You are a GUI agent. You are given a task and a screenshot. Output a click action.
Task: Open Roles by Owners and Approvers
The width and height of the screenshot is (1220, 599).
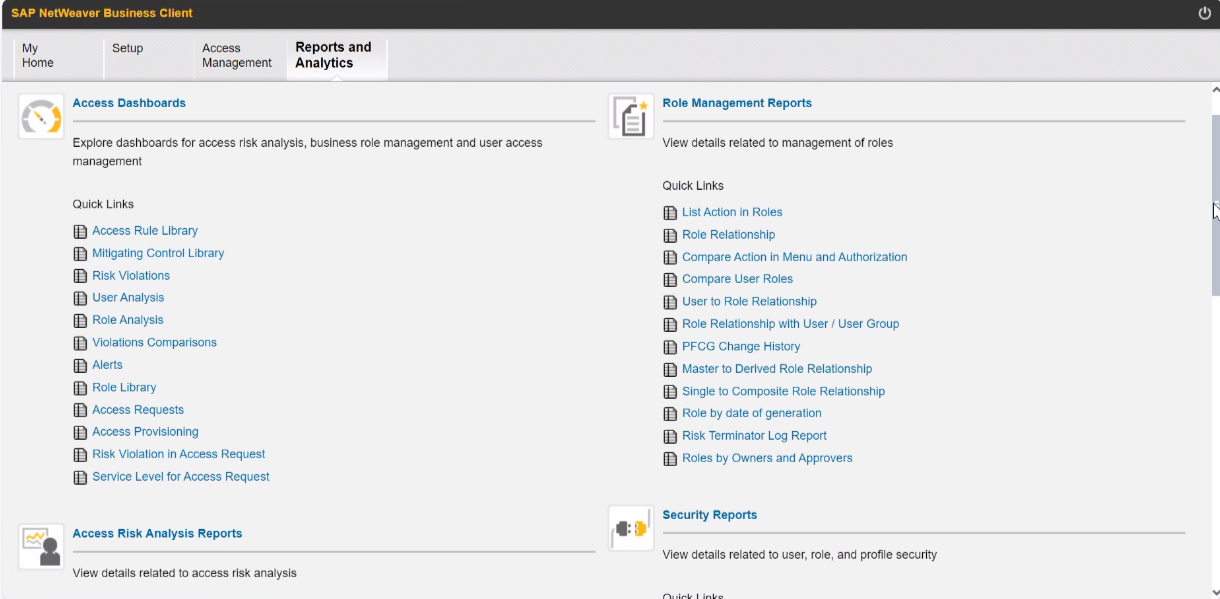(767, 458)
